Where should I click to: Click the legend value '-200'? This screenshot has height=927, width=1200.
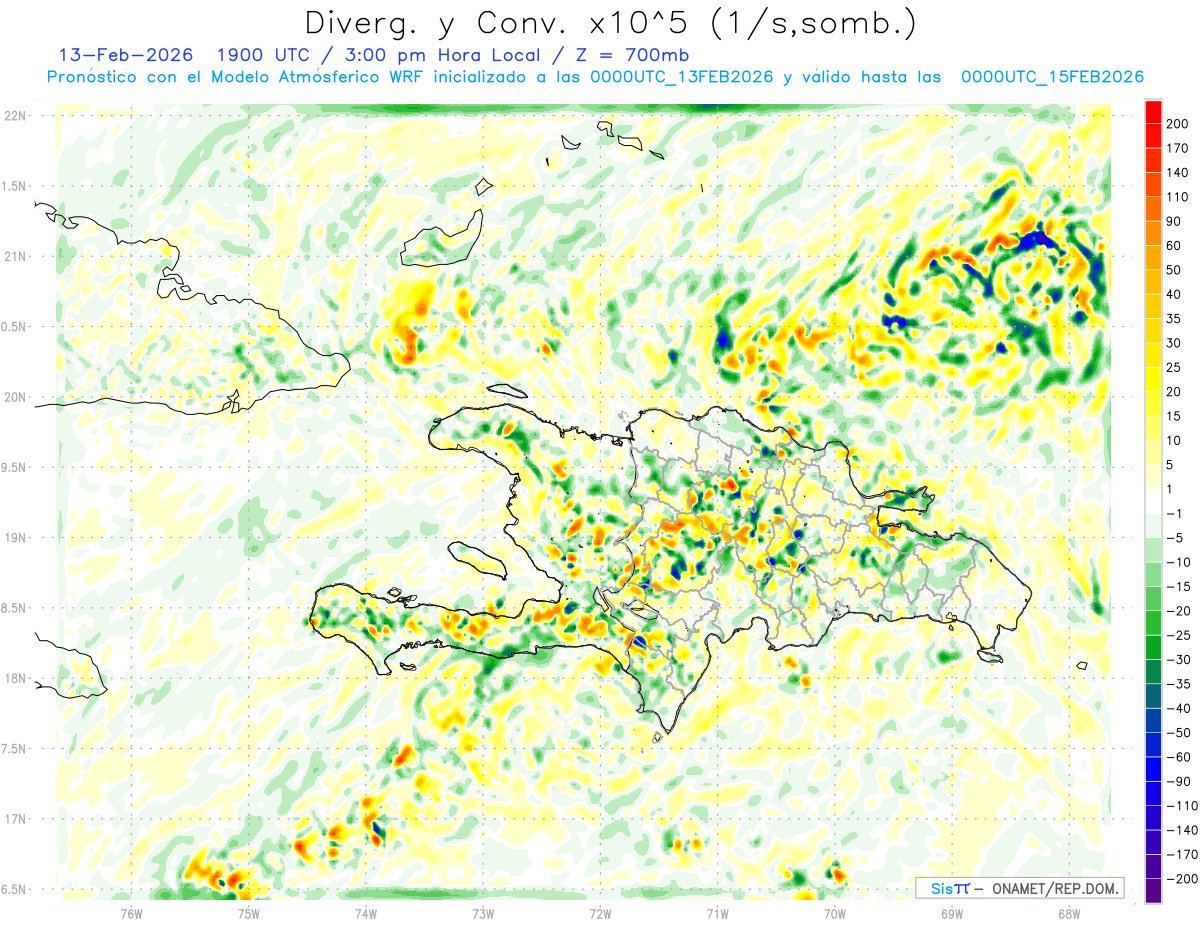pos(1181,880)
